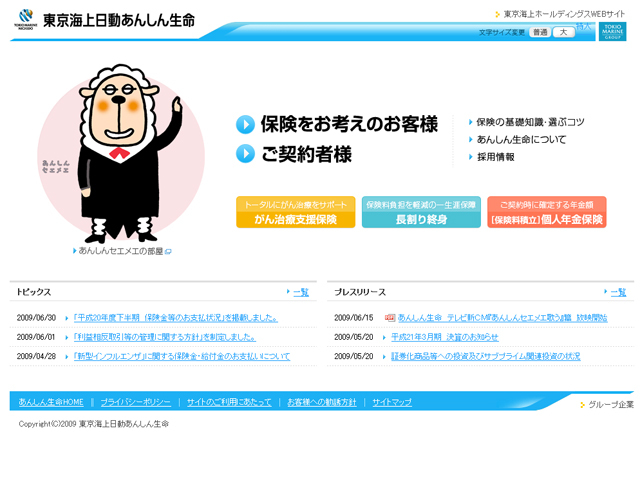640x480 pixels.
Task: Click the yellow arrow icon before グループ企業
Action: point(582,405)
